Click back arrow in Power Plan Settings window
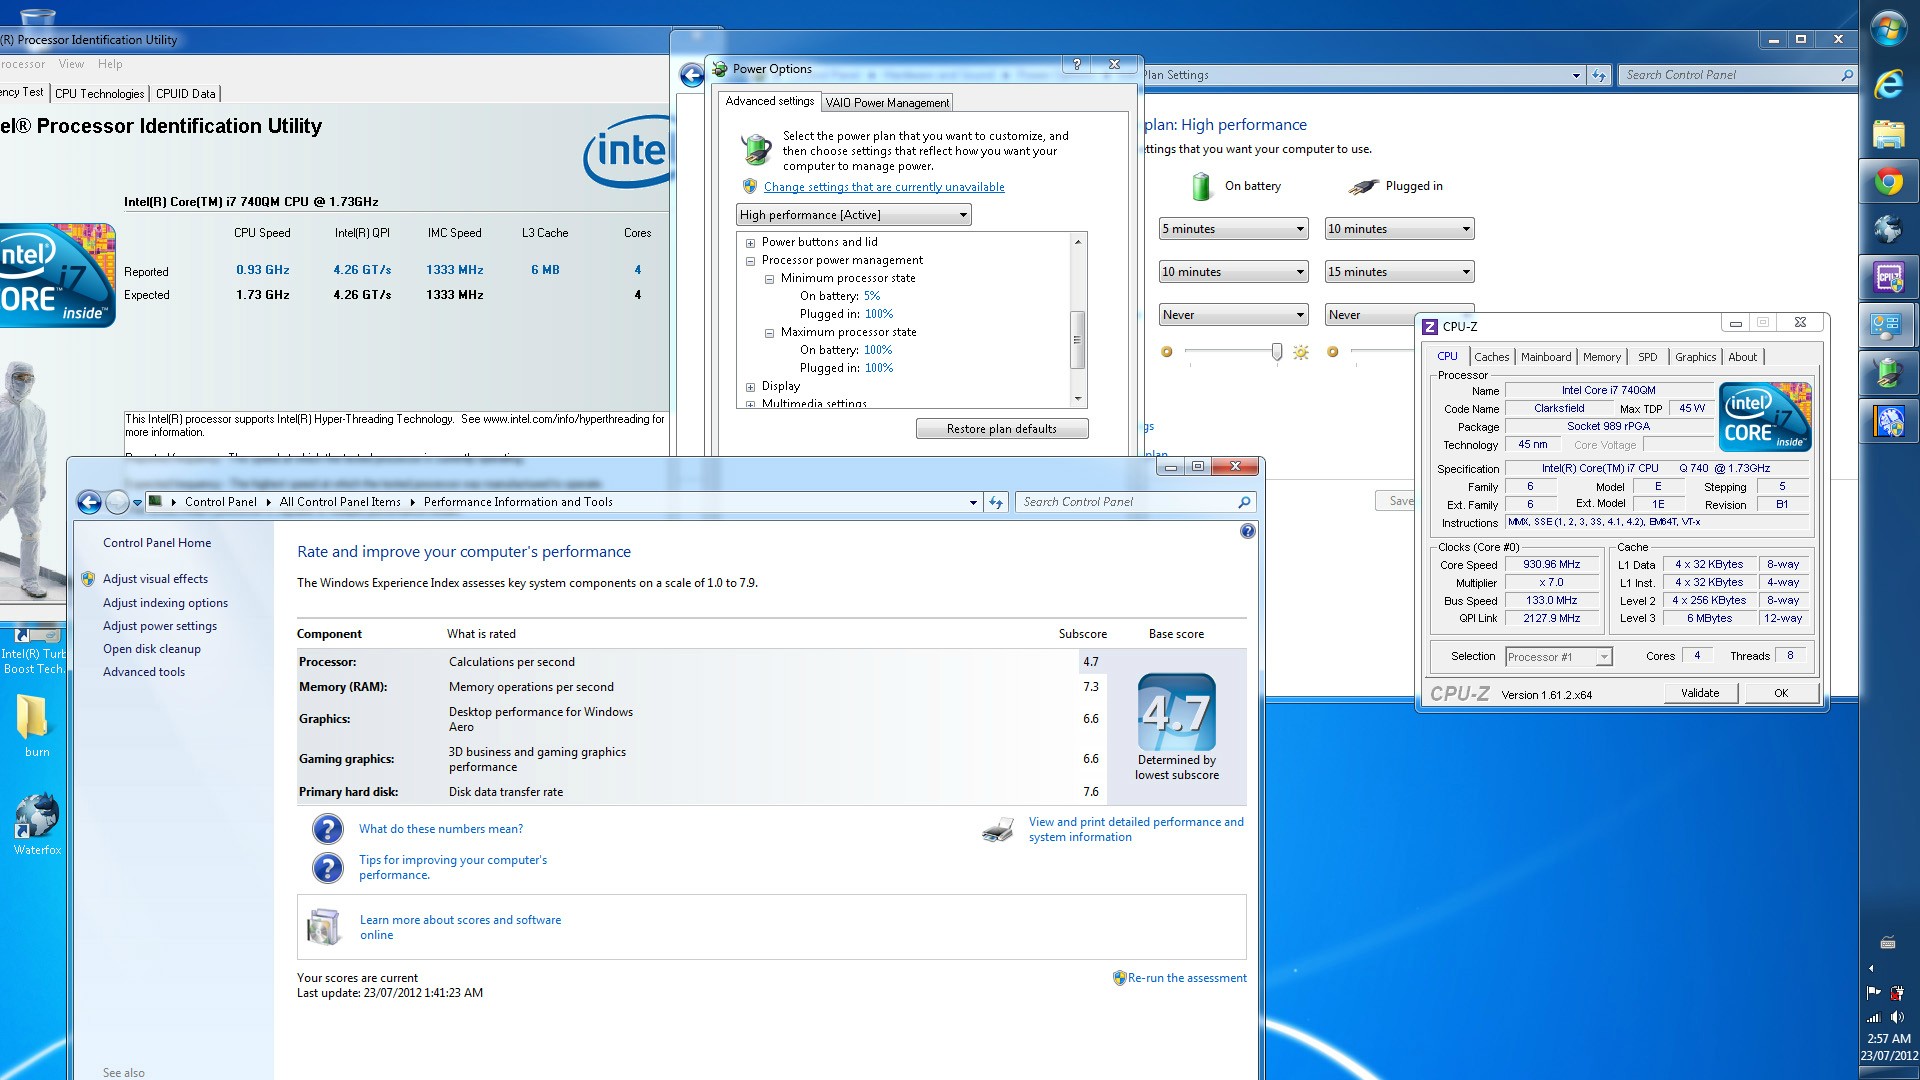This screenshot has width=1920, height=1080. (691, 75)
